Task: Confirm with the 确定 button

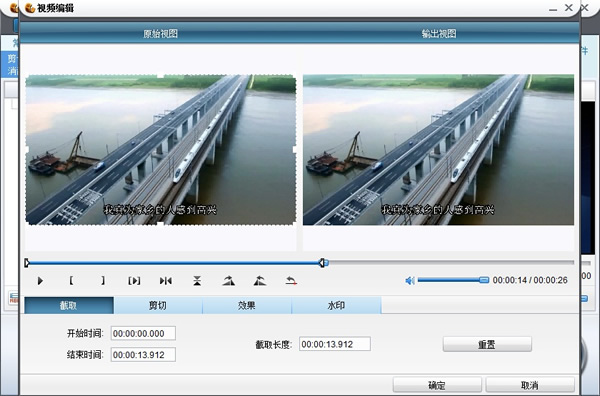Action: click(x=437, y=385)
